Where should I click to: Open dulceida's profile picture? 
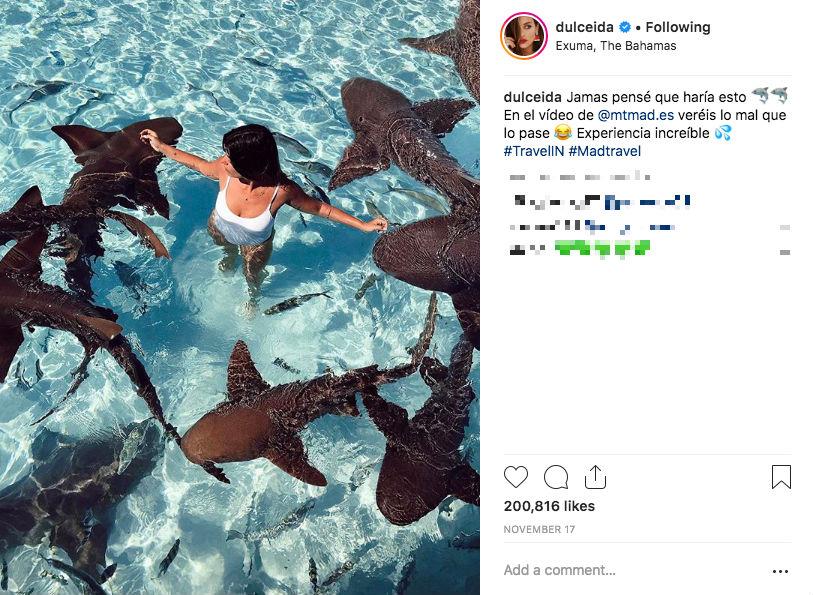(x=525, y=36)
